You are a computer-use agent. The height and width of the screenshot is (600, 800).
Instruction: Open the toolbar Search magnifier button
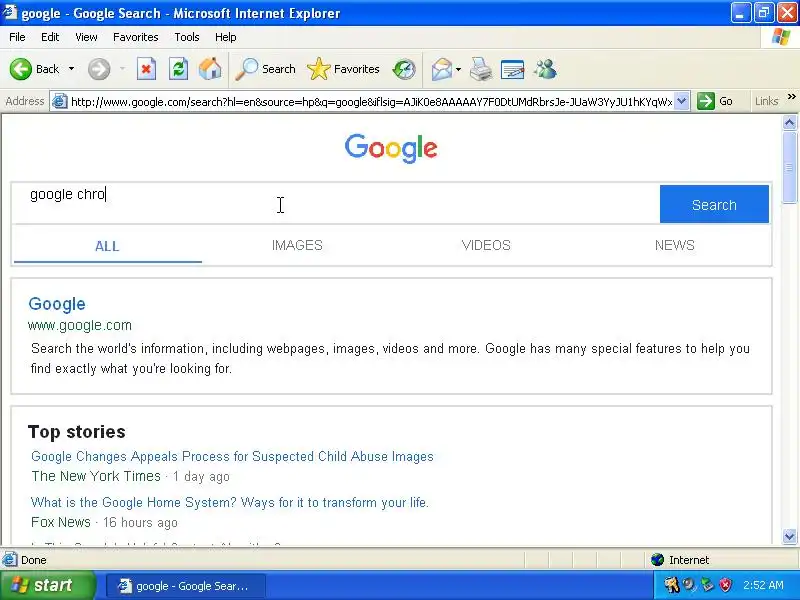click(265, 69)
